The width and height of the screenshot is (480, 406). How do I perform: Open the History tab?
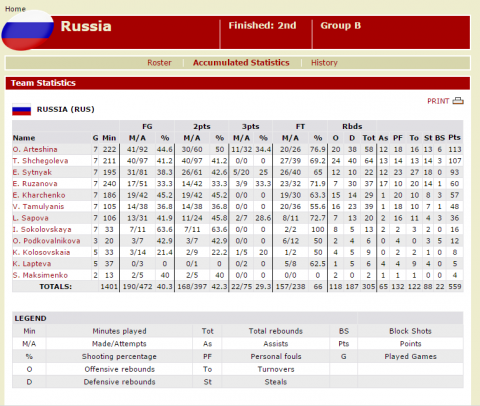324,63
